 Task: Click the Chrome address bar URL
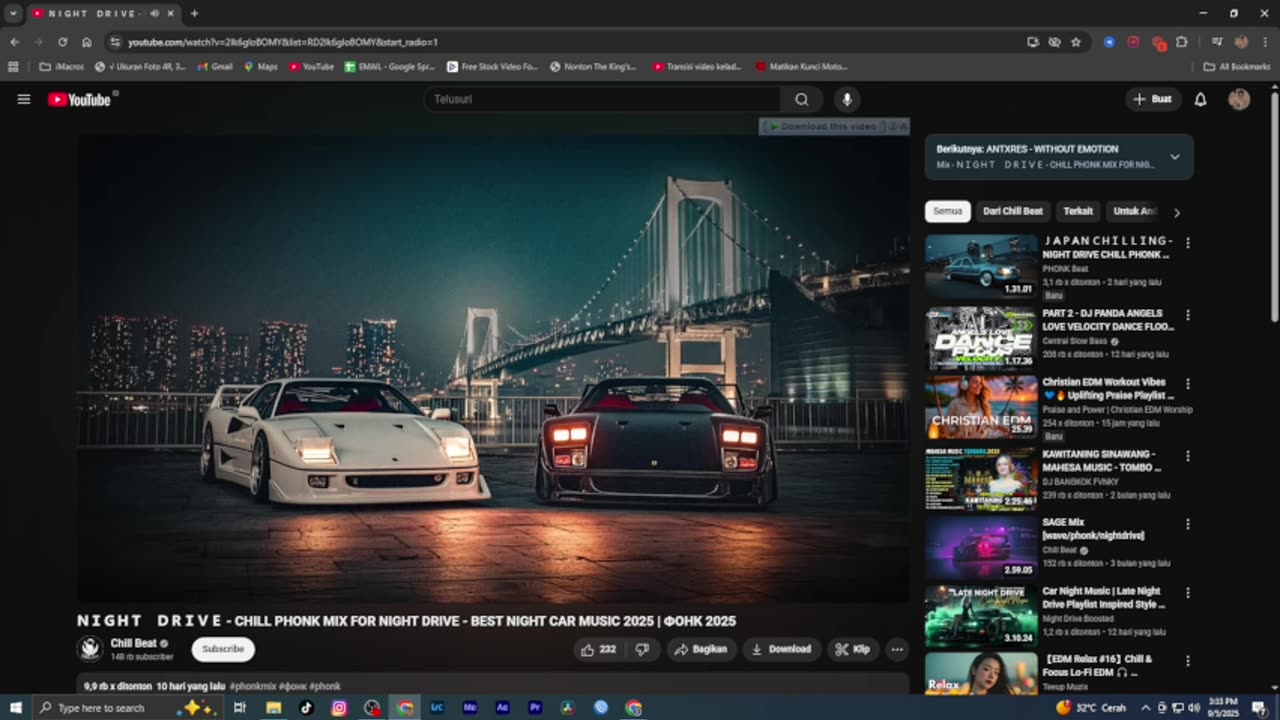point(283,42)
